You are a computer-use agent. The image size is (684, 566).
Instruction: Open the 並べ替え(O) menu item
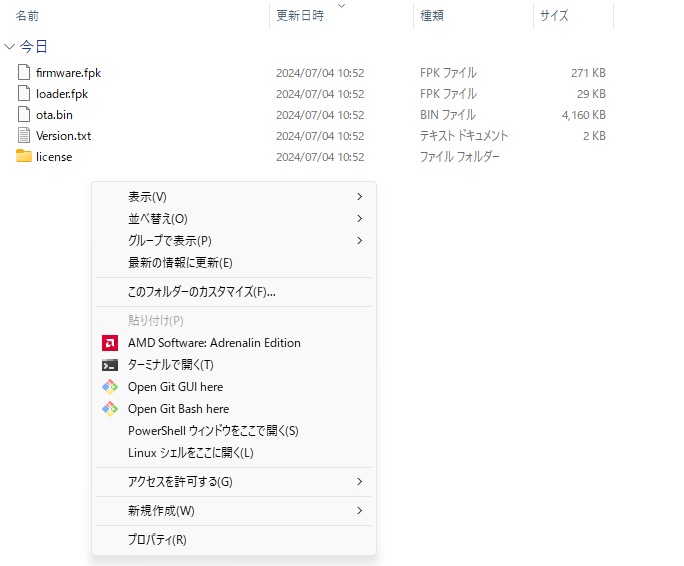pos(234,218)
